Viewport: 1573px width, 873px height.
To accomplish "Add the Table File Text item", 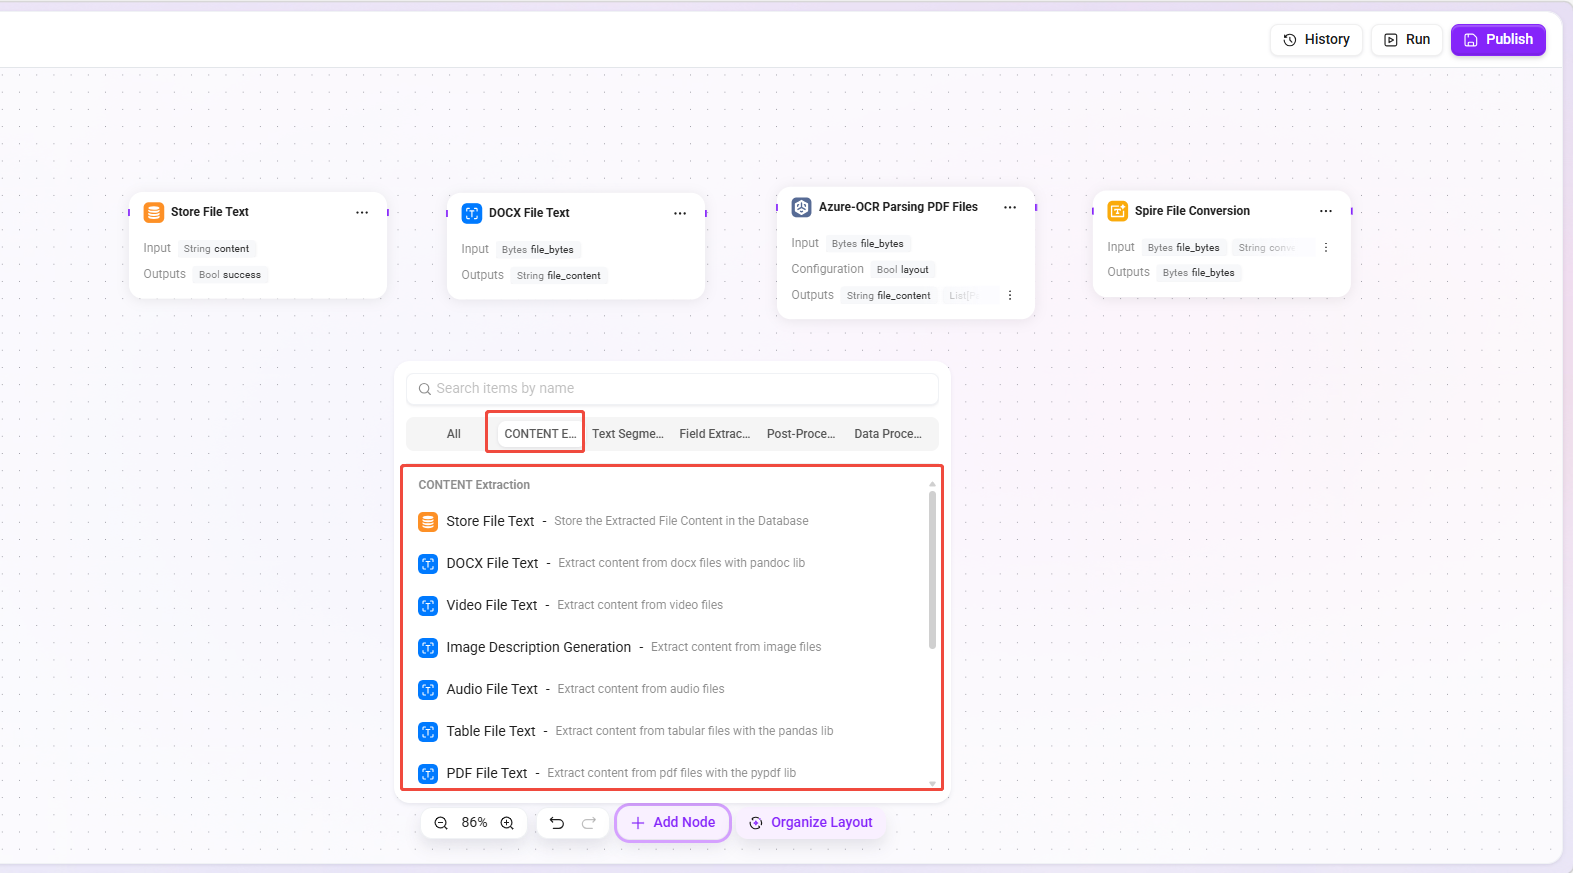I will coord(671,732).
